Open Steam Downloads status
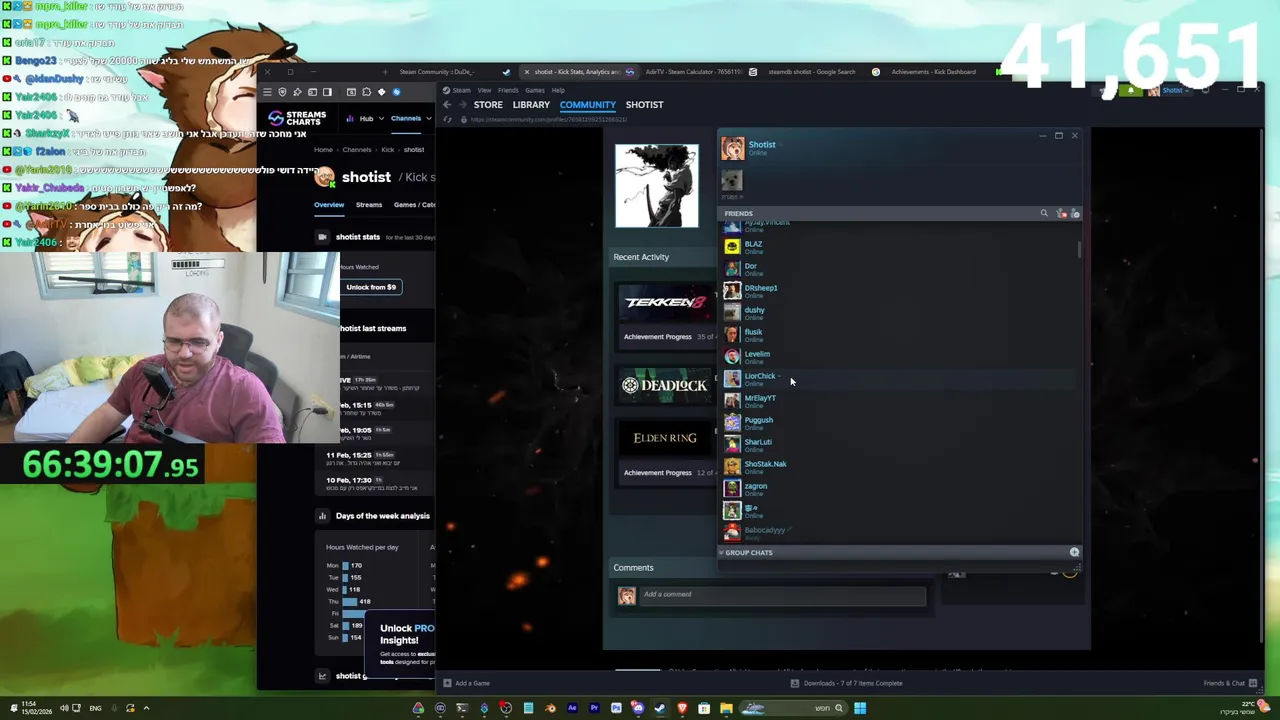Viewport: 1280px width, 720px height. pyautogui.click(x=846, y=683)
